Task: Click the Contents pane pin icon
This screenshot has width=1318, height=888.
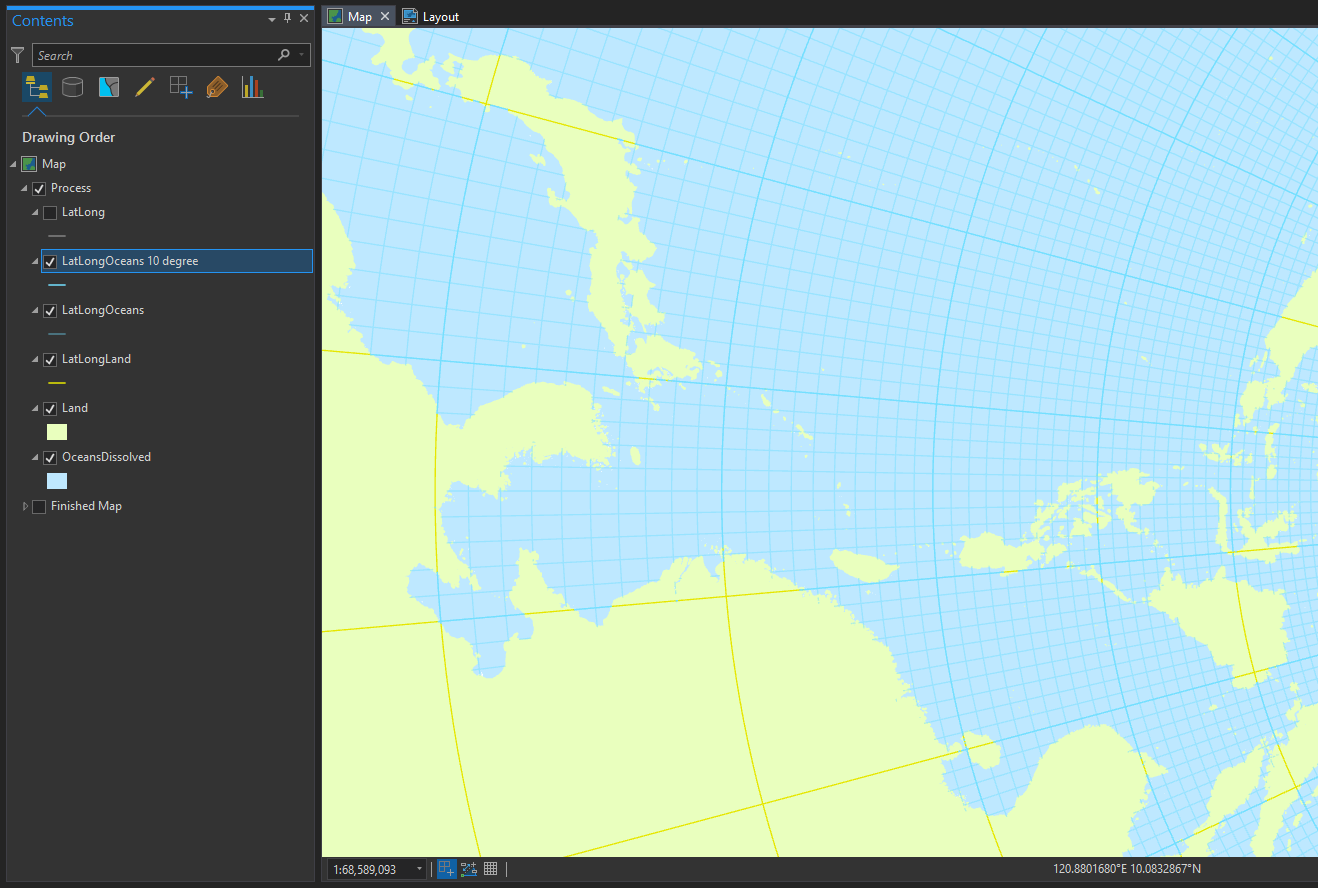Action: click(288, 19)
